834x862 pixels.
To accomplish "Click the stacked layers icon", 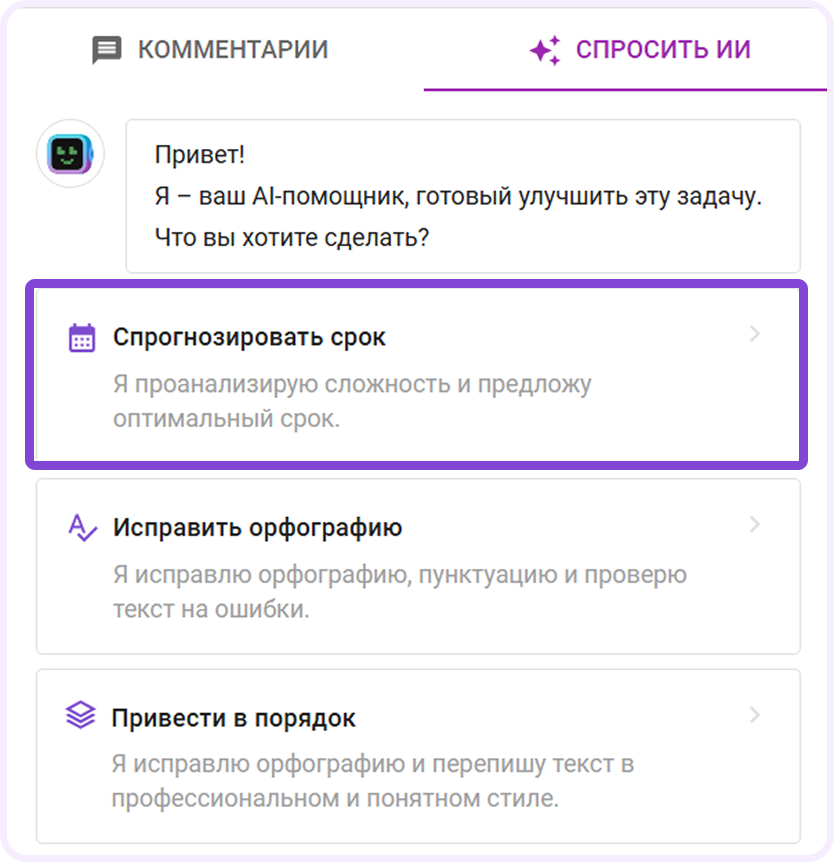I will [x=80, y=716].
